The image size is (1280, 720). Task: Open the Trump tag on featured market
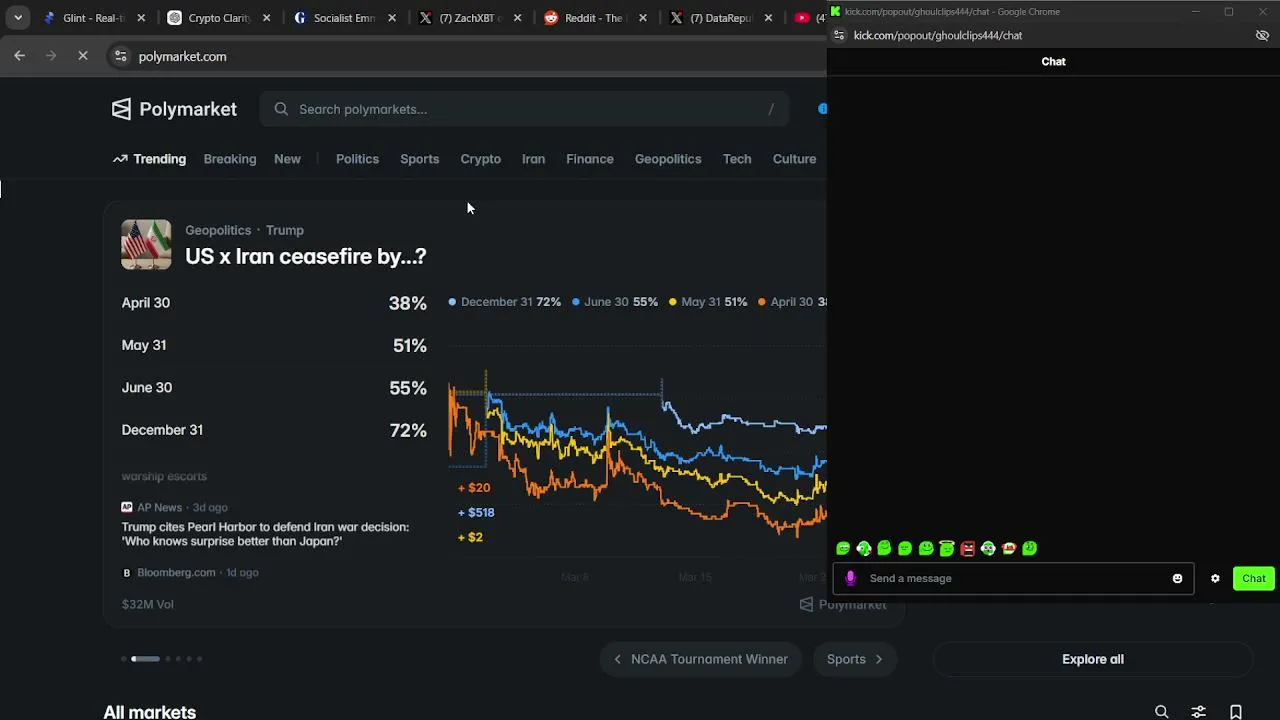(284, 230)
